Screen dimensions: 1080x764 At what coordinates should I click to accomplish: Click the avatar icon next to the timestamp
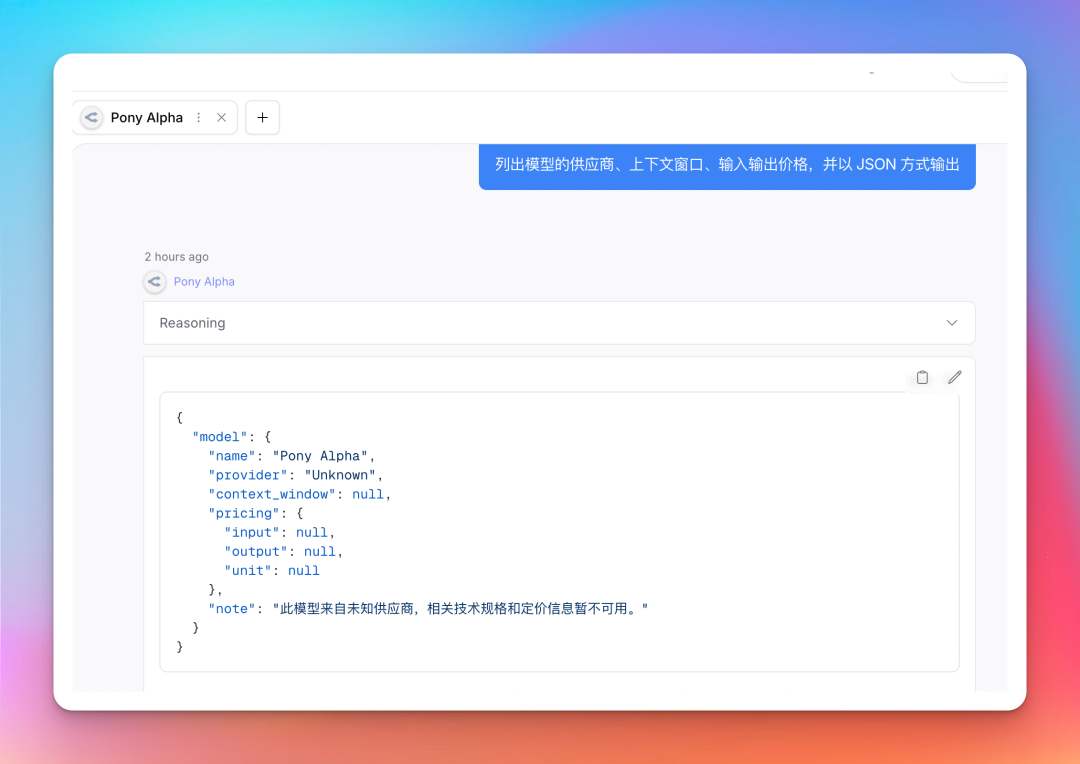[155, 282]
